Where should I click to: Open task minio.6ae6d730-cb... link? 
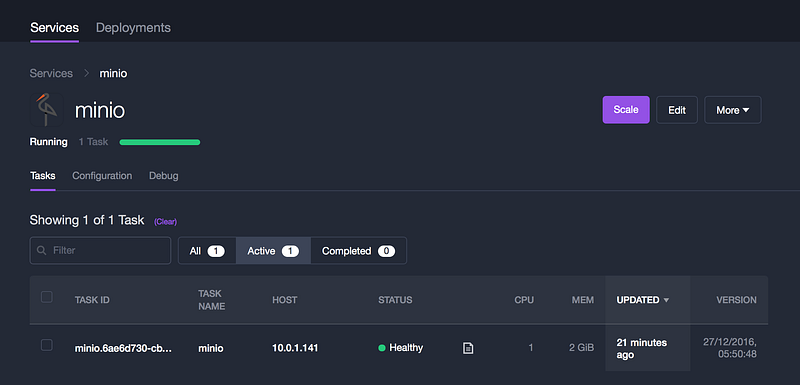tap(123, 348)
